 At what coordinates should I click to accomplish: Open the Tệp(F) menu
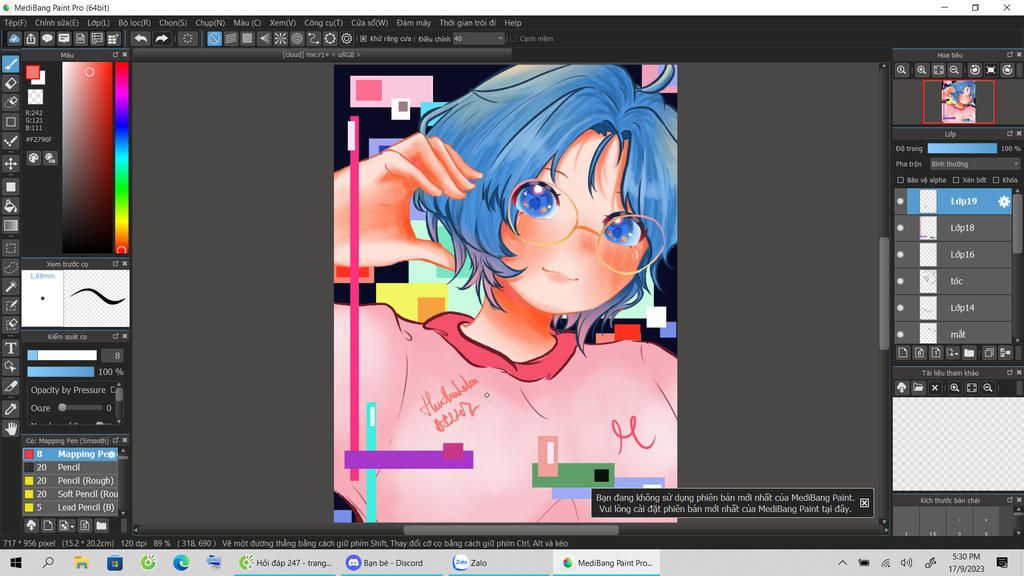point(15,23)
